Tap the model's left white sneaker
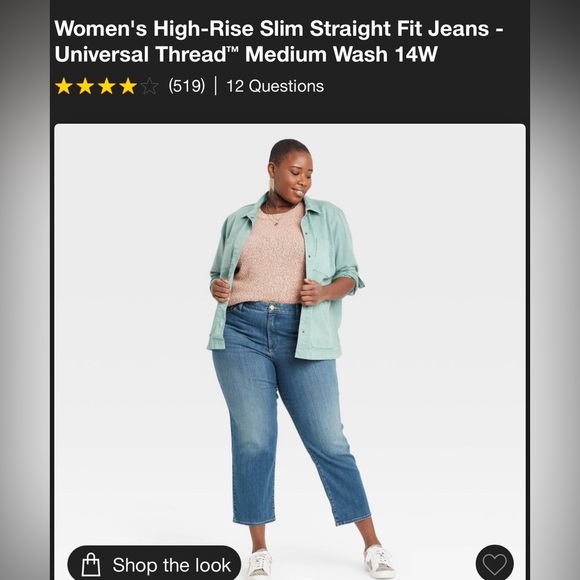Image resolution: width=580 pixels, height=580 pixels. pos(378,561)
